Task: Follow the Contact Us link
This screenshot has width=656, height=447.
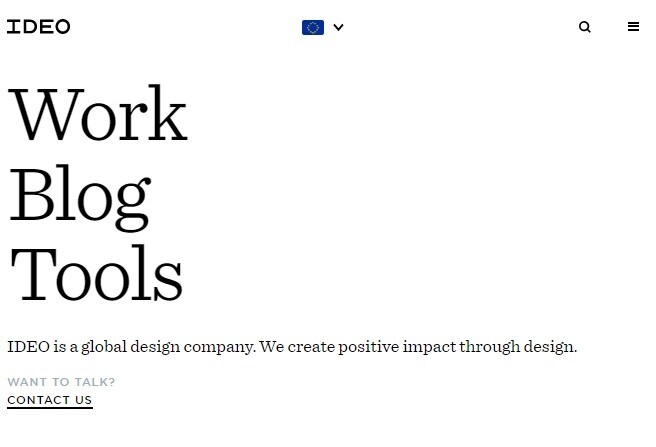Action: pos(50,400)
